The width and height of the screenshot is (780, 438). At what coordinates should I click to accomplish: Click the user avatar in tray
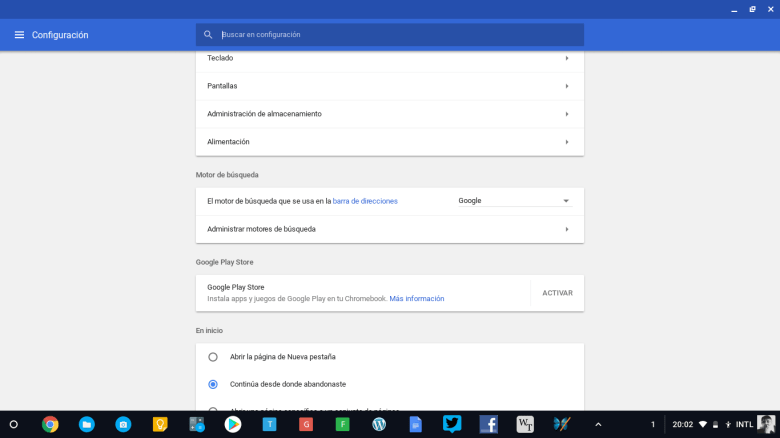[x=766, y=425]
